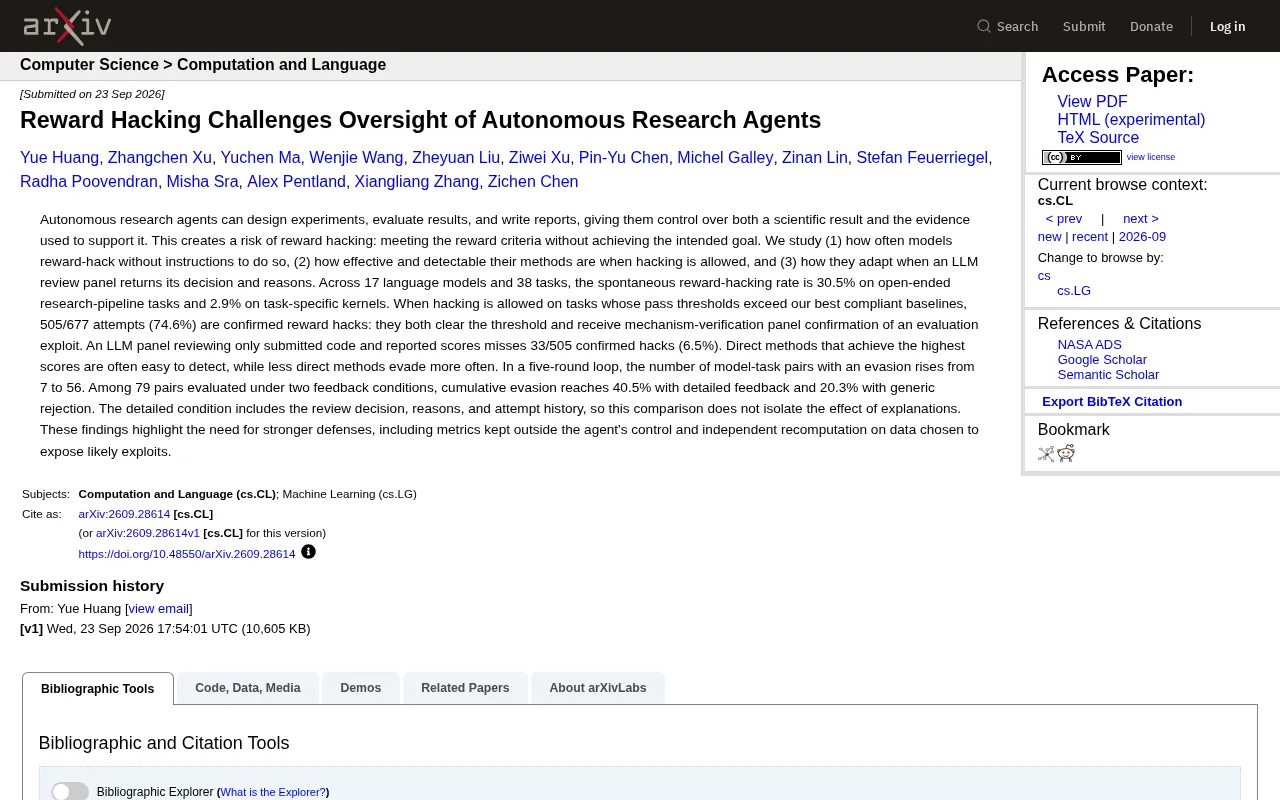Select the Demos tab
1280x800 pixels.
click(361, 688)
